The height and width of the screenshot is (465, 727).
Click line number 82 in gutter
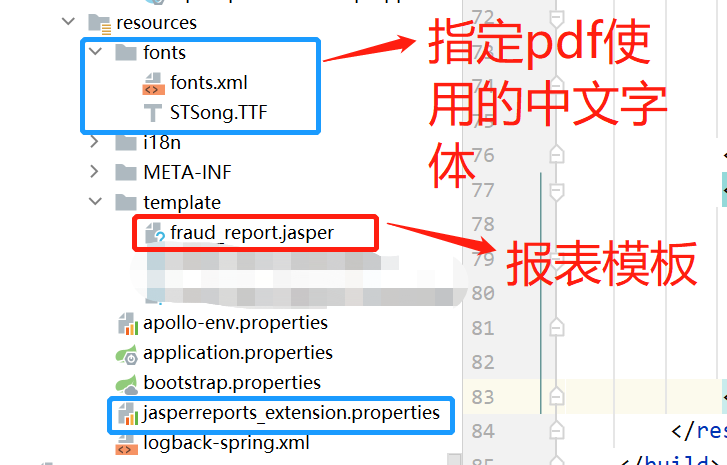483,362
